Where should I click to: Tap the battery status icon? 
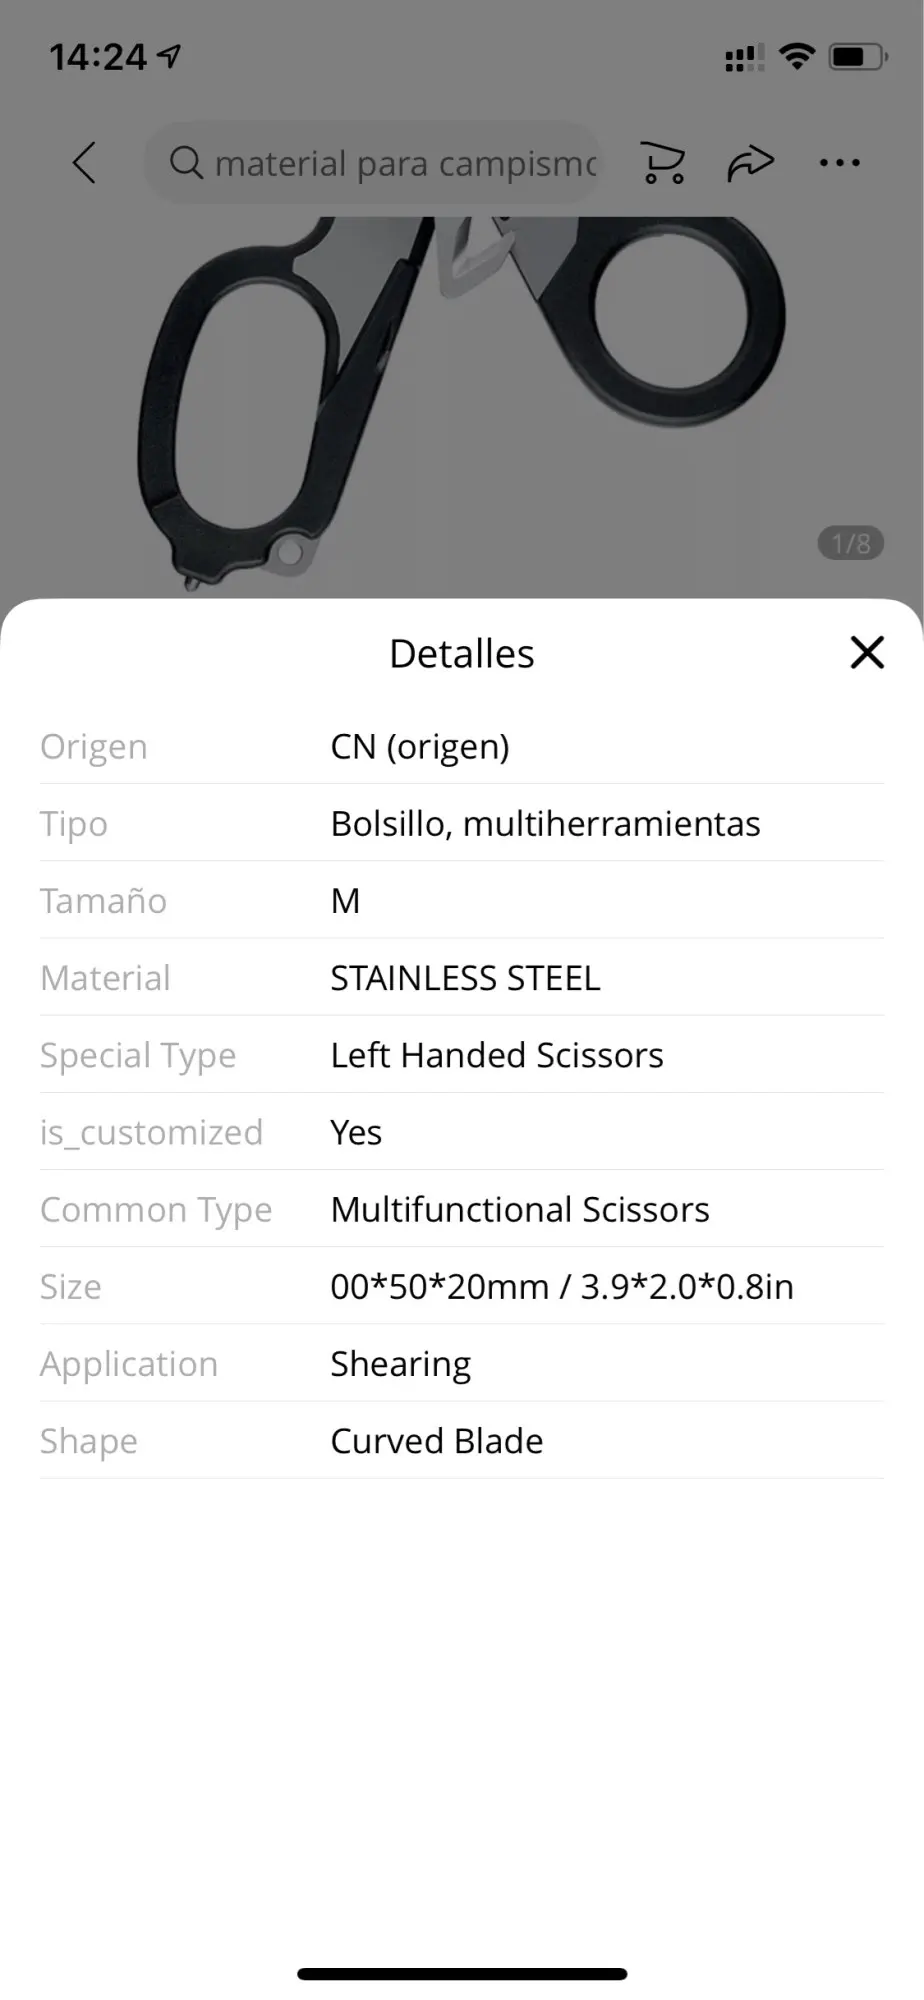coord(857,56)
